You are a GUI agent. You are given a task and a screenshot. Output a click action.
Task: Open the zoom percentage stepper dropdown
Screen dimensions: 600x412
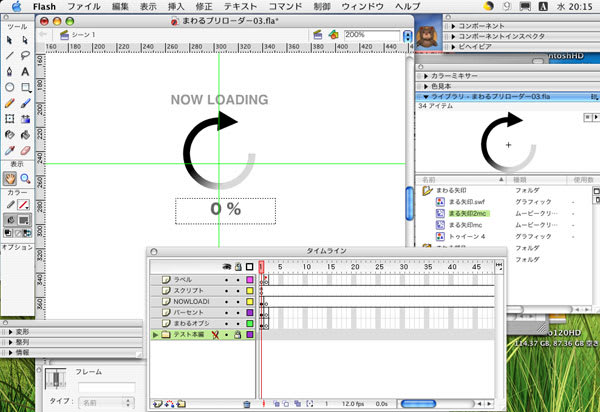[x=408, y=36]
